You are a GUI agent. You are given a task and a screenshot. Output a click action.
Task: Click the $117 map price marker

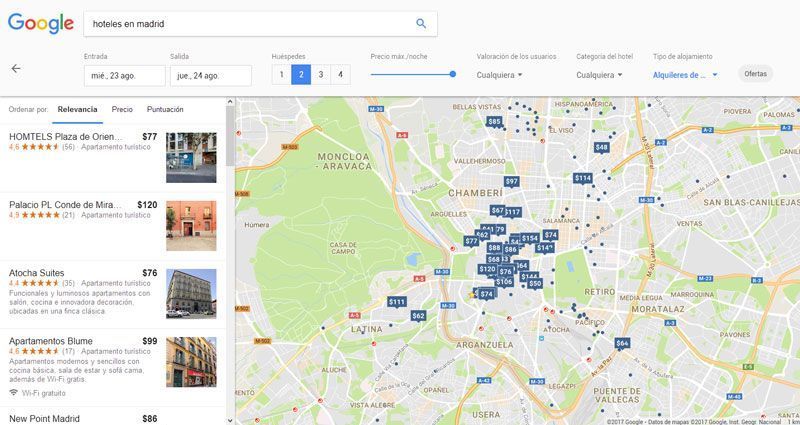click(513, 212)
